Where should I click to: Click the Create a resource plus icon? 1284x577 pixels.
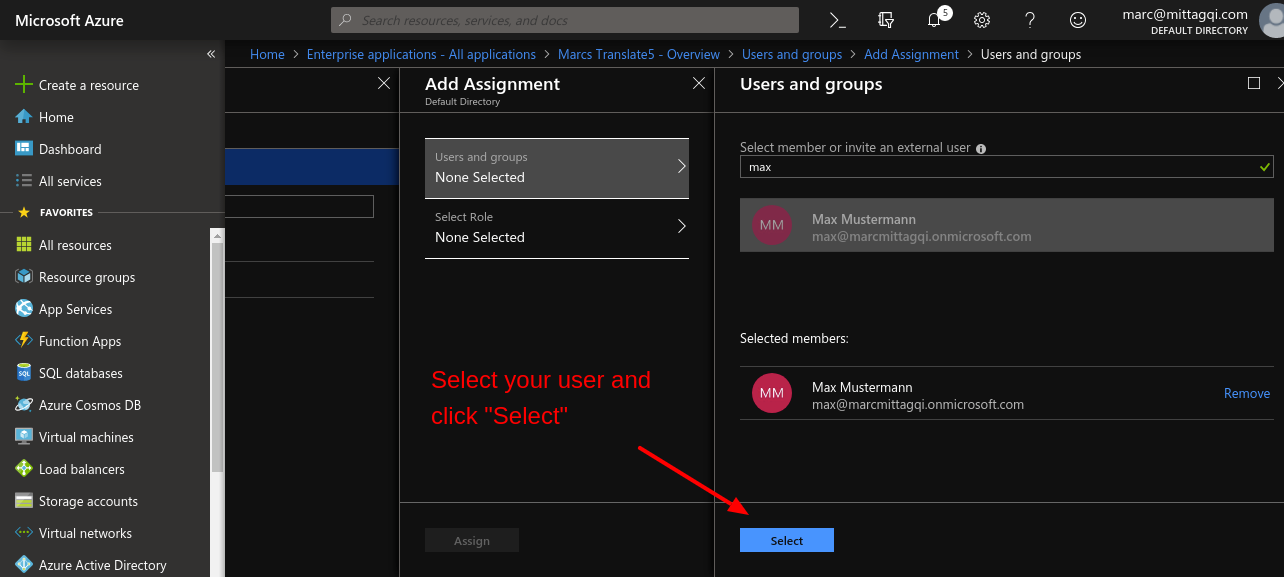[x=24, y=85]
